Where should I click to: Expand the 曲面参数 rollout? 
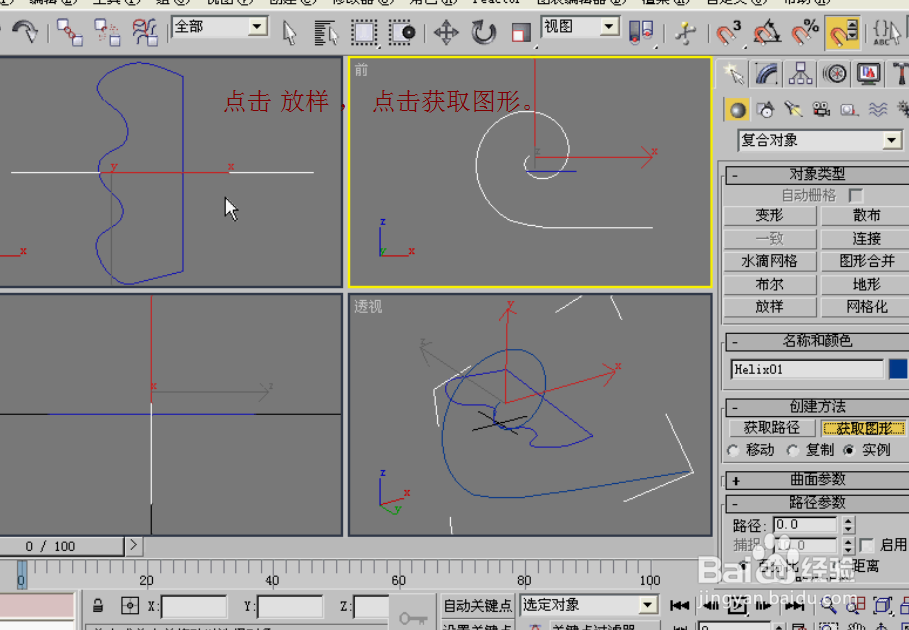tap(818, 480)
